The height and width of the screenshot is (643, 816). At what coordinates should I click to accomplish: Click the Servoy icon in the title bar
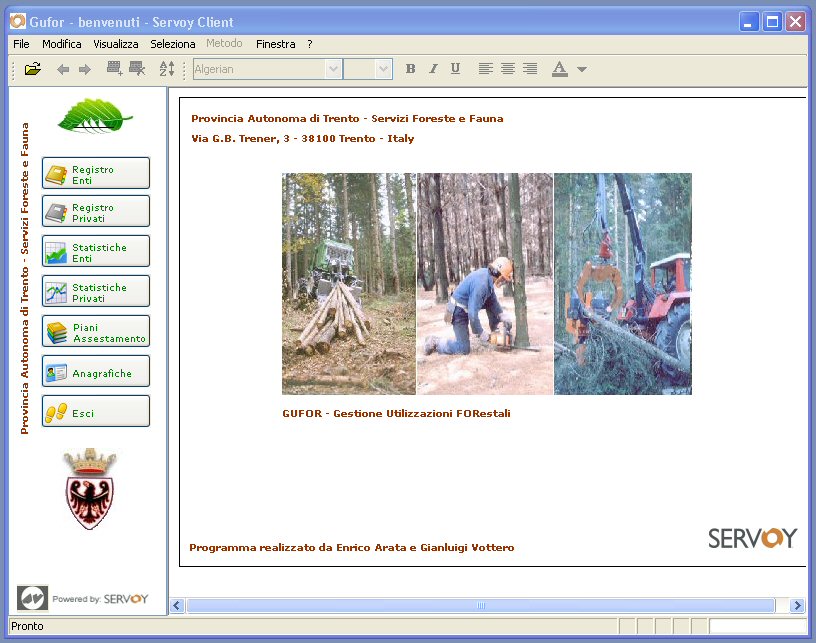(x=18, y=22)
